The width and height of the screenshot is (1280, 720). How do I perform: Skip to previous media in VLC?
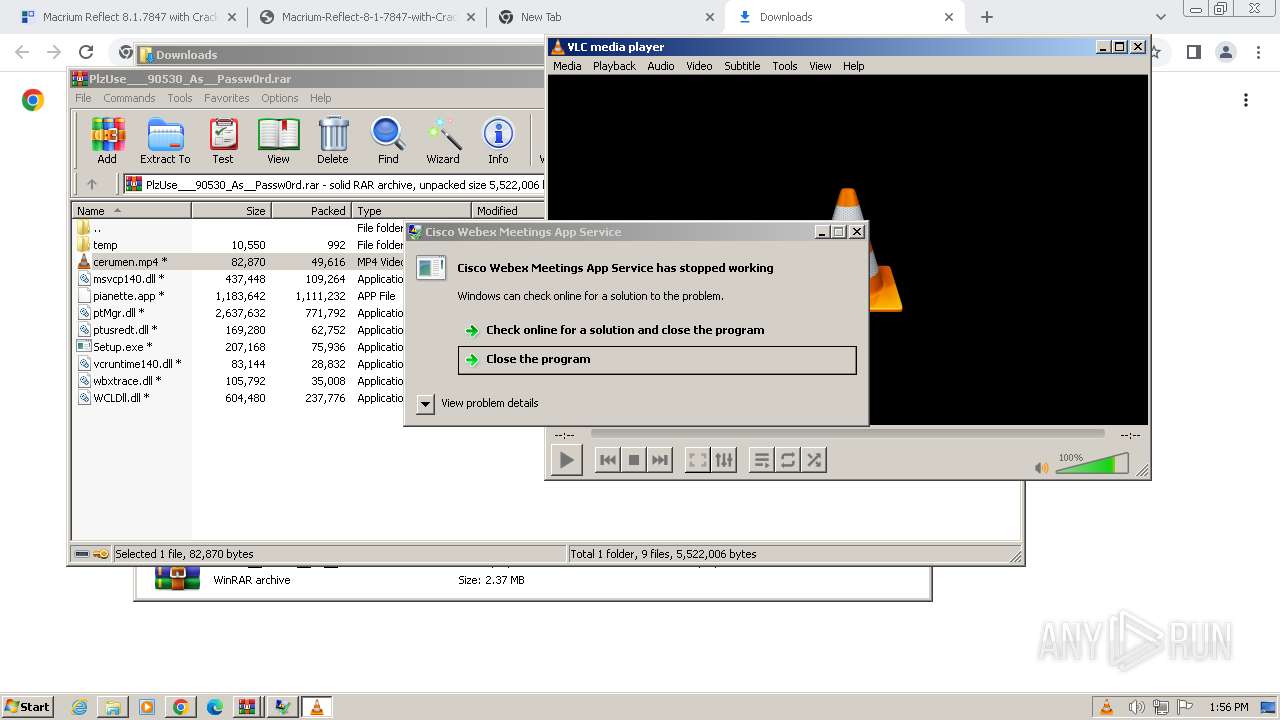(x=607, y=460)
